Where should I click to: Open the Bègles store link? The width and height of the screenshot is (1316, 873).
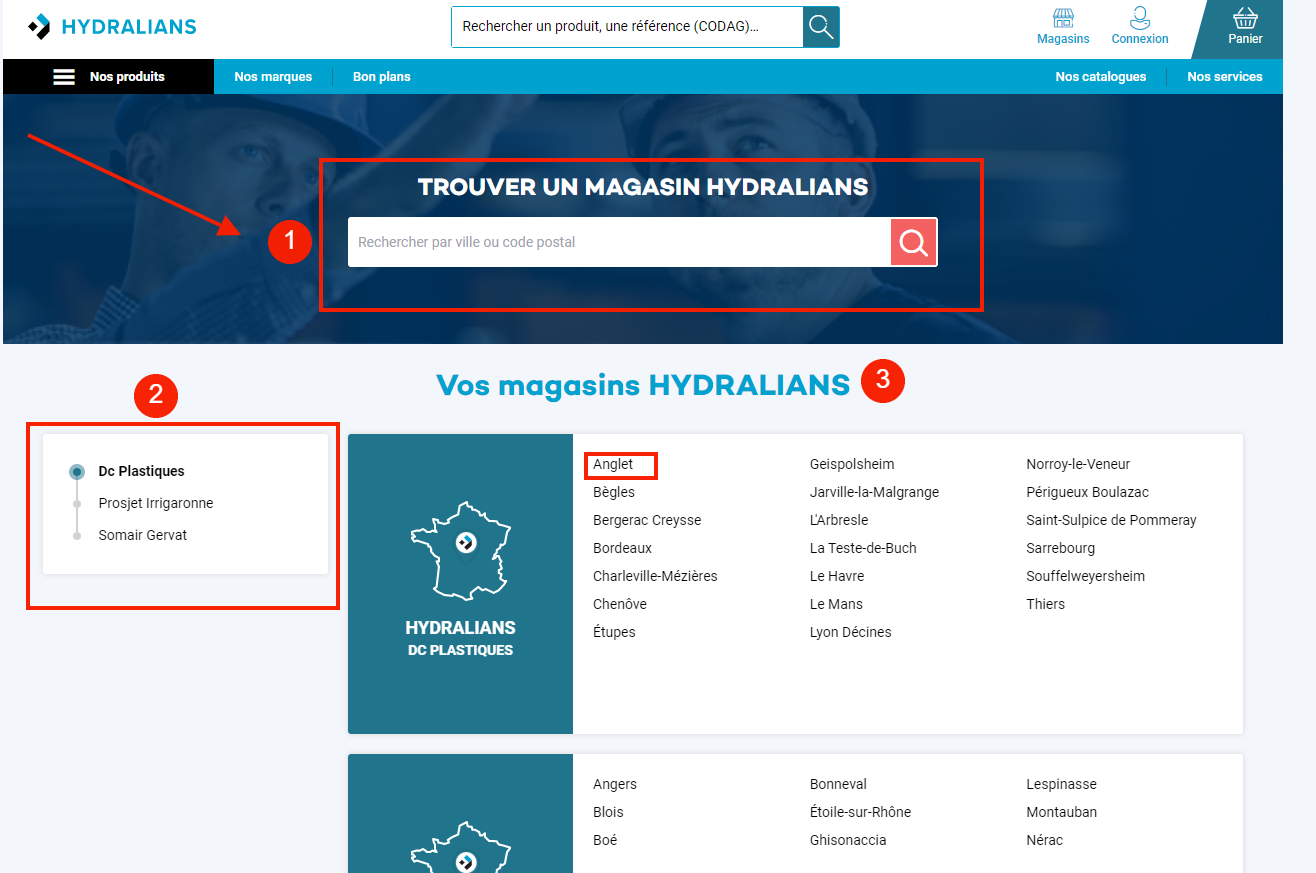point(614,492)
